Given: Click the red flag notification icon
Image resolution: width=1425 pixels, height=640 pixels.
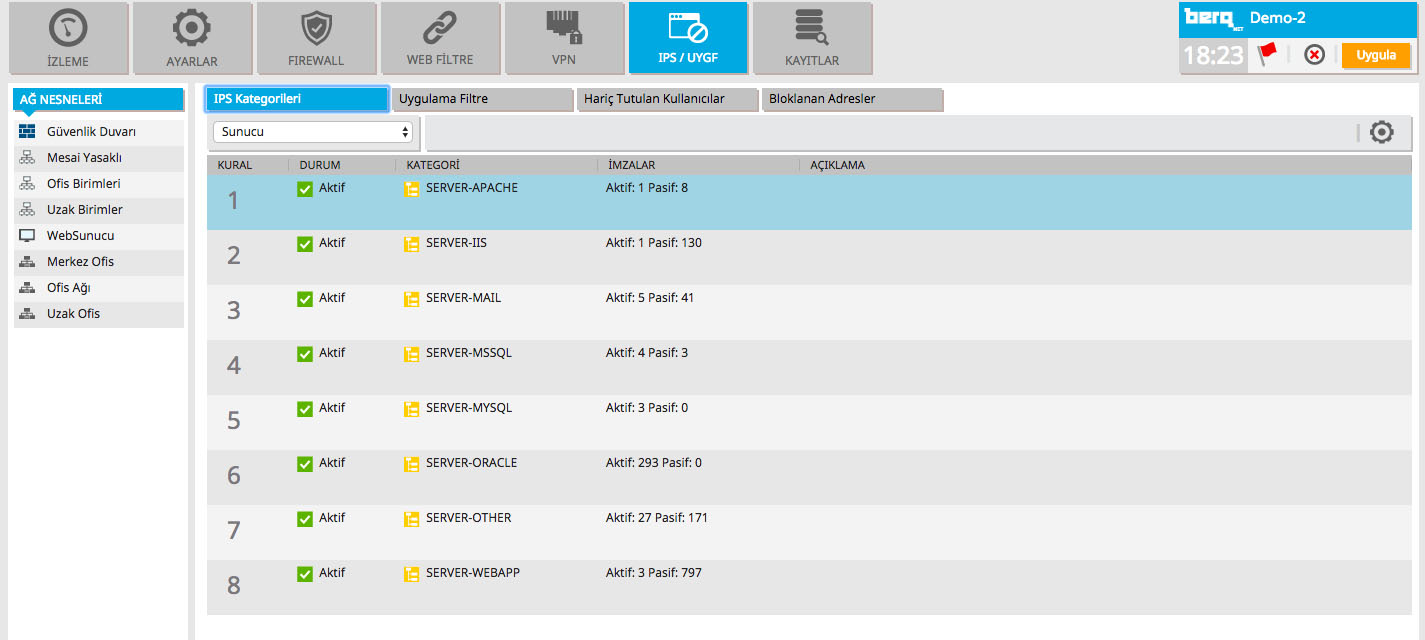Looking at the screenshot, I should pos(1268,55).
